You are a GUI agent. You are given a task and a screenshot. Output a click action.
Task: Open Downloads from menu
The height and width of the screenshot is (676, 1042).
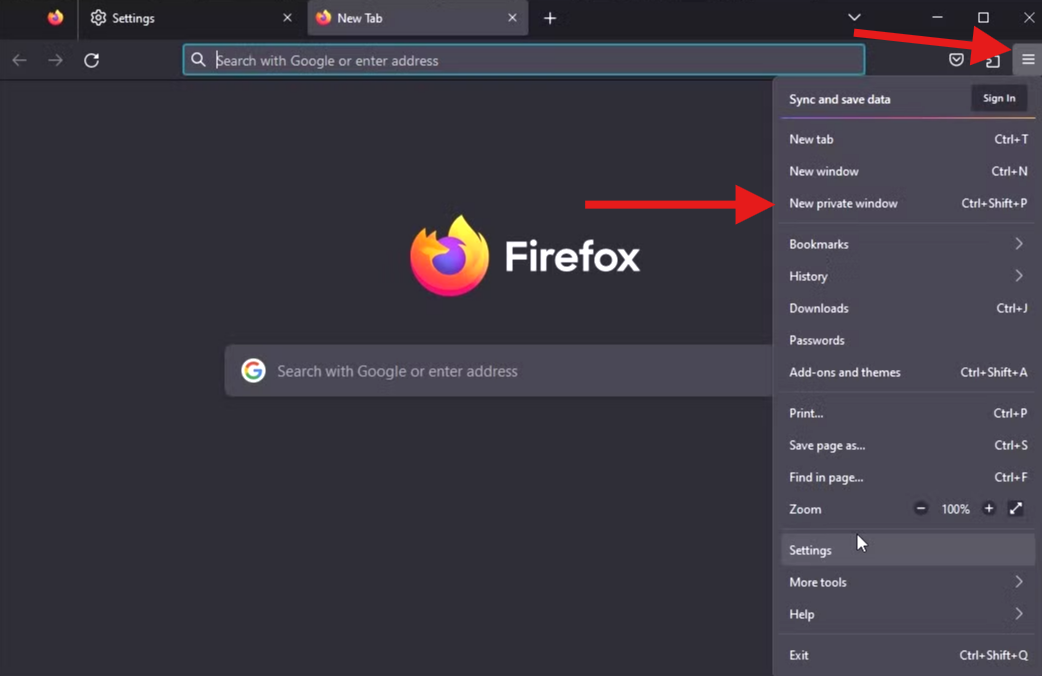(908, 308)
